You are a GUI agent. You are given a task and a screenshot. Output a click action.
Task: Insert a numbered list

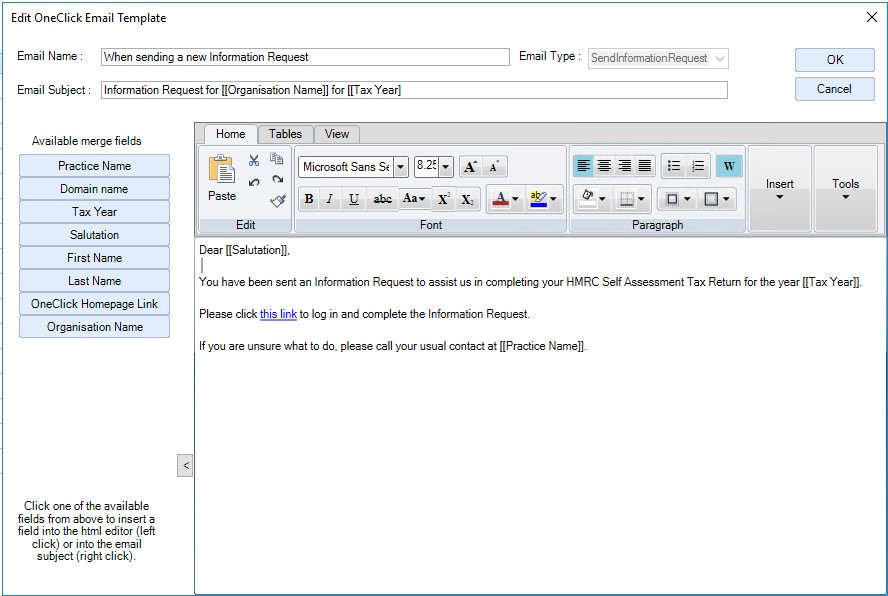tap(698, 166)
